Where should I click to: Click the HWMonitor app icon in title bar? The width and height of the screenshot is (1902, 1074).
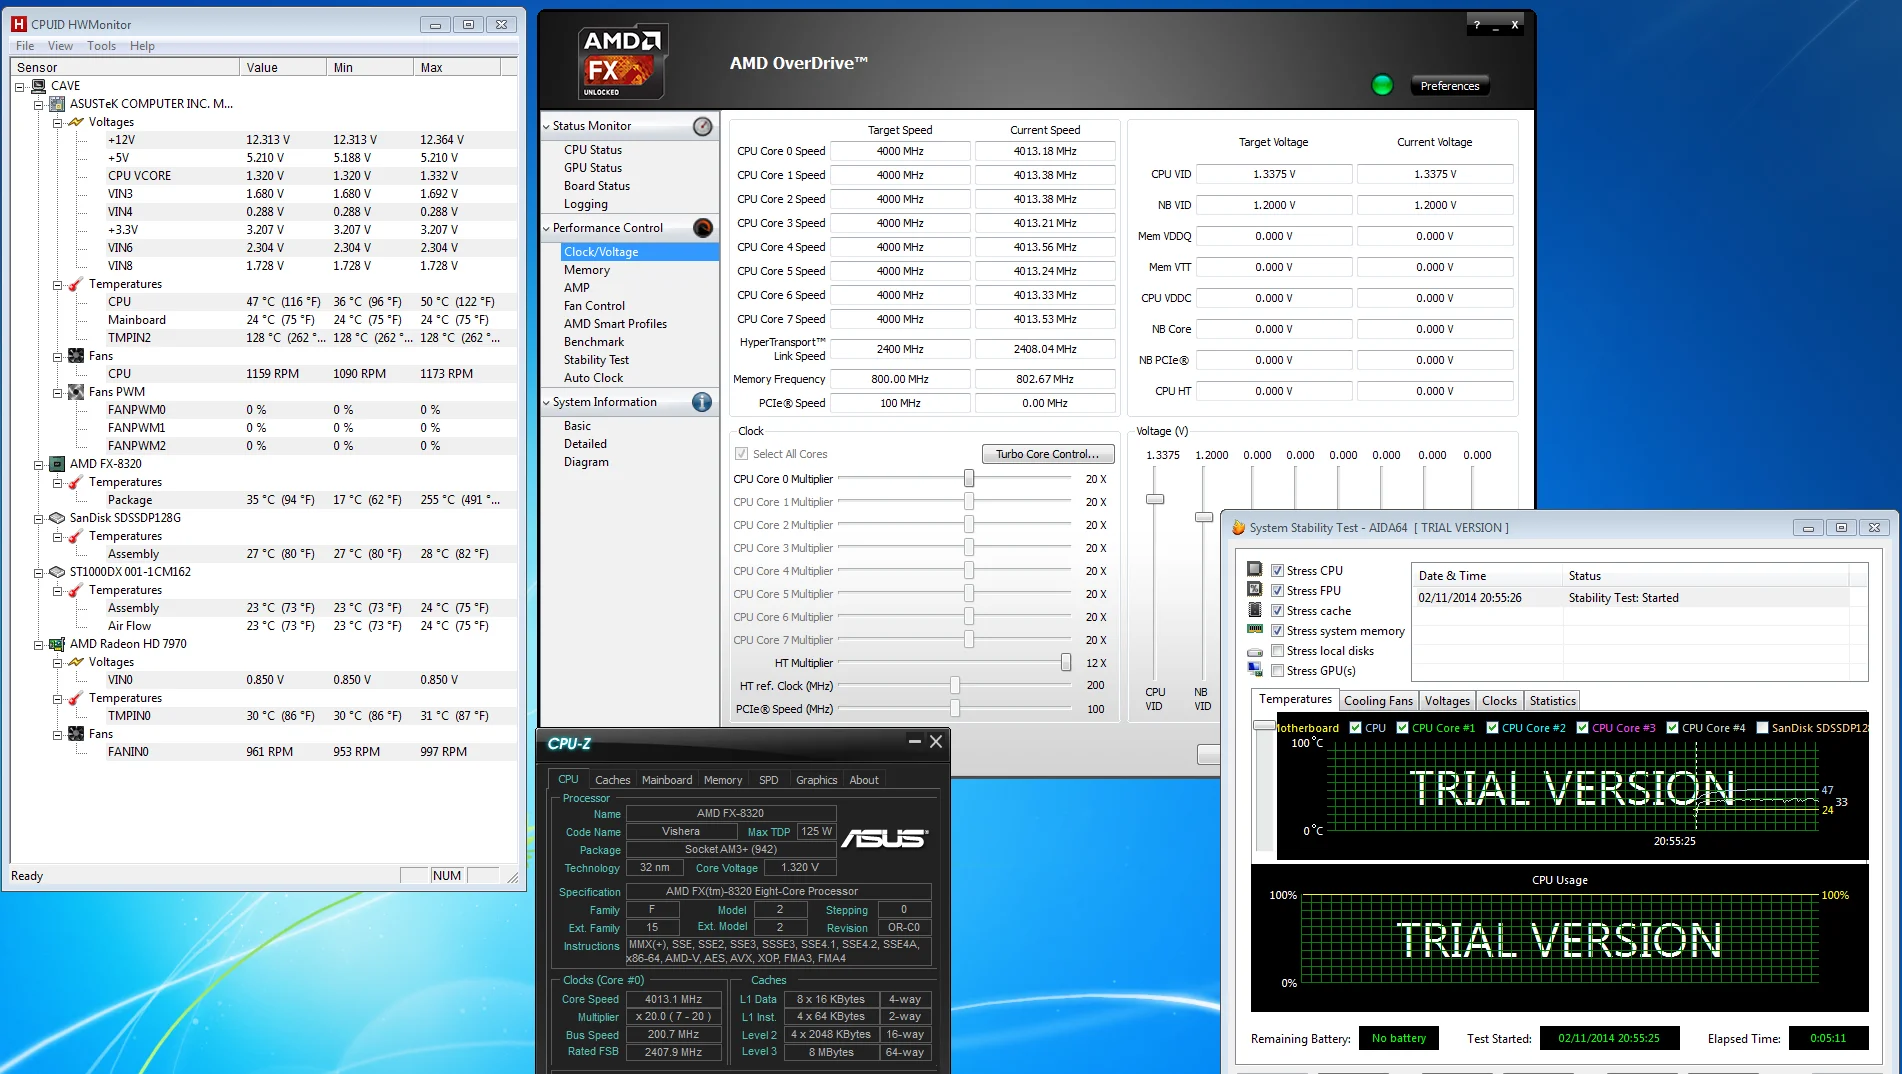point(19,24)
